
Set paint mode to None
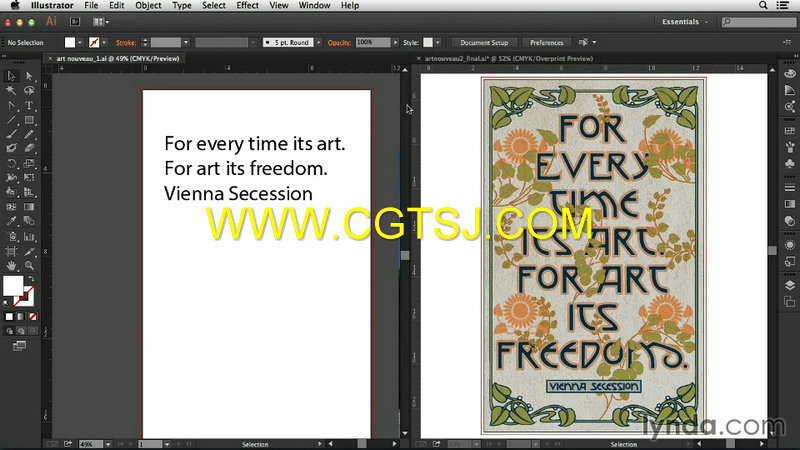pos(33,317)
